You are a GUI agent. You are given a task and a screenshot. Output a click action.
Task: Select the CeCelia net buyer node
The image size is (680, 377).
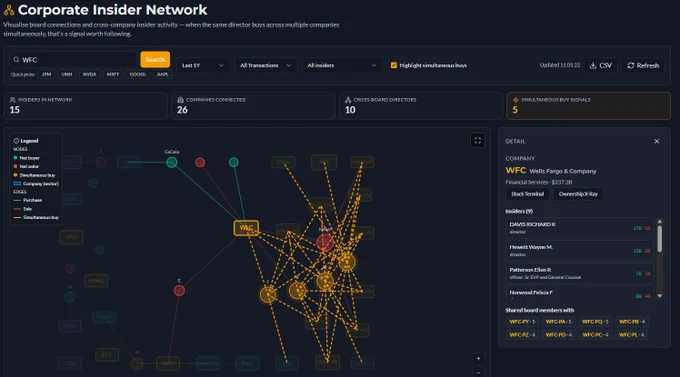coord(172,162)
